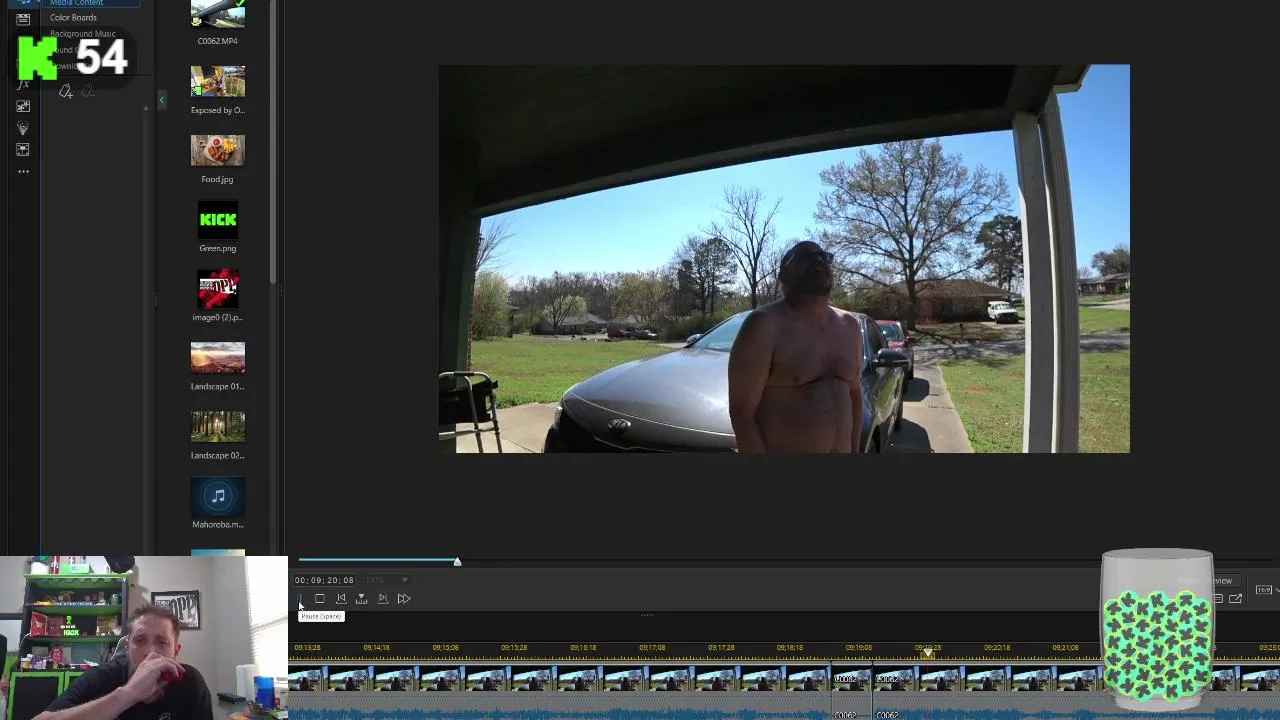
Task: Open the three-dots more rooms menu
Action: (x=23, y=172)
